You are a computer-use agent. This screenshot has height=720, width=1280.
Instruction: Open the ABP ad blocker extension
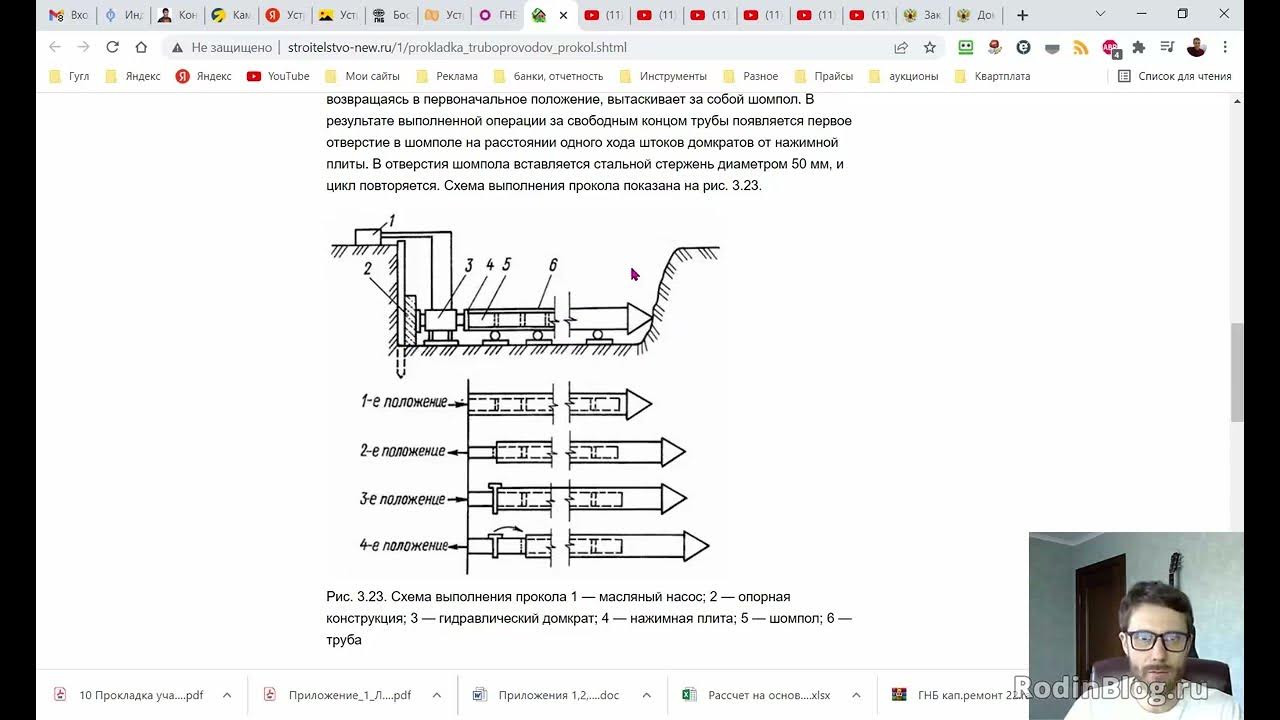tap(1110, 47)
